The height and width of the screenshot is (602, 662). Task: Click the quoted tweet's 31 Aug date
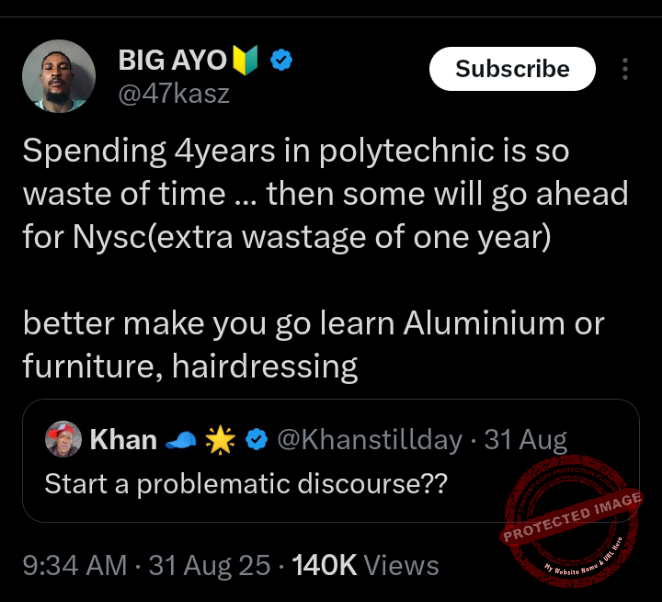[x=525, y=440]
